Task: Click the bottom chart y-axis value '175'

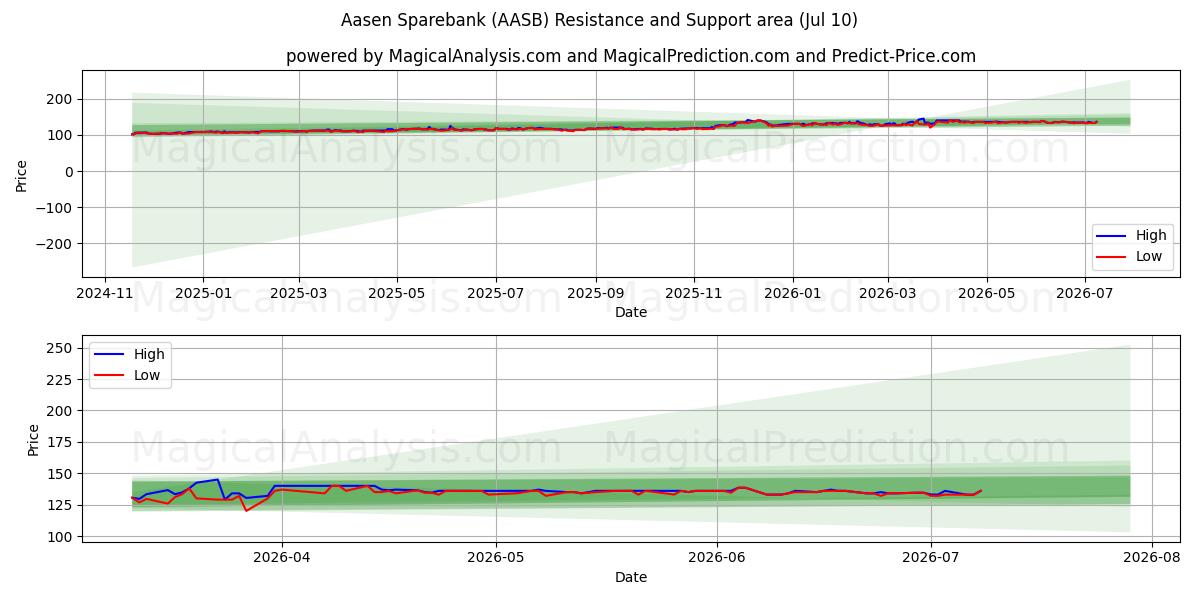Action: coord(59,443)
